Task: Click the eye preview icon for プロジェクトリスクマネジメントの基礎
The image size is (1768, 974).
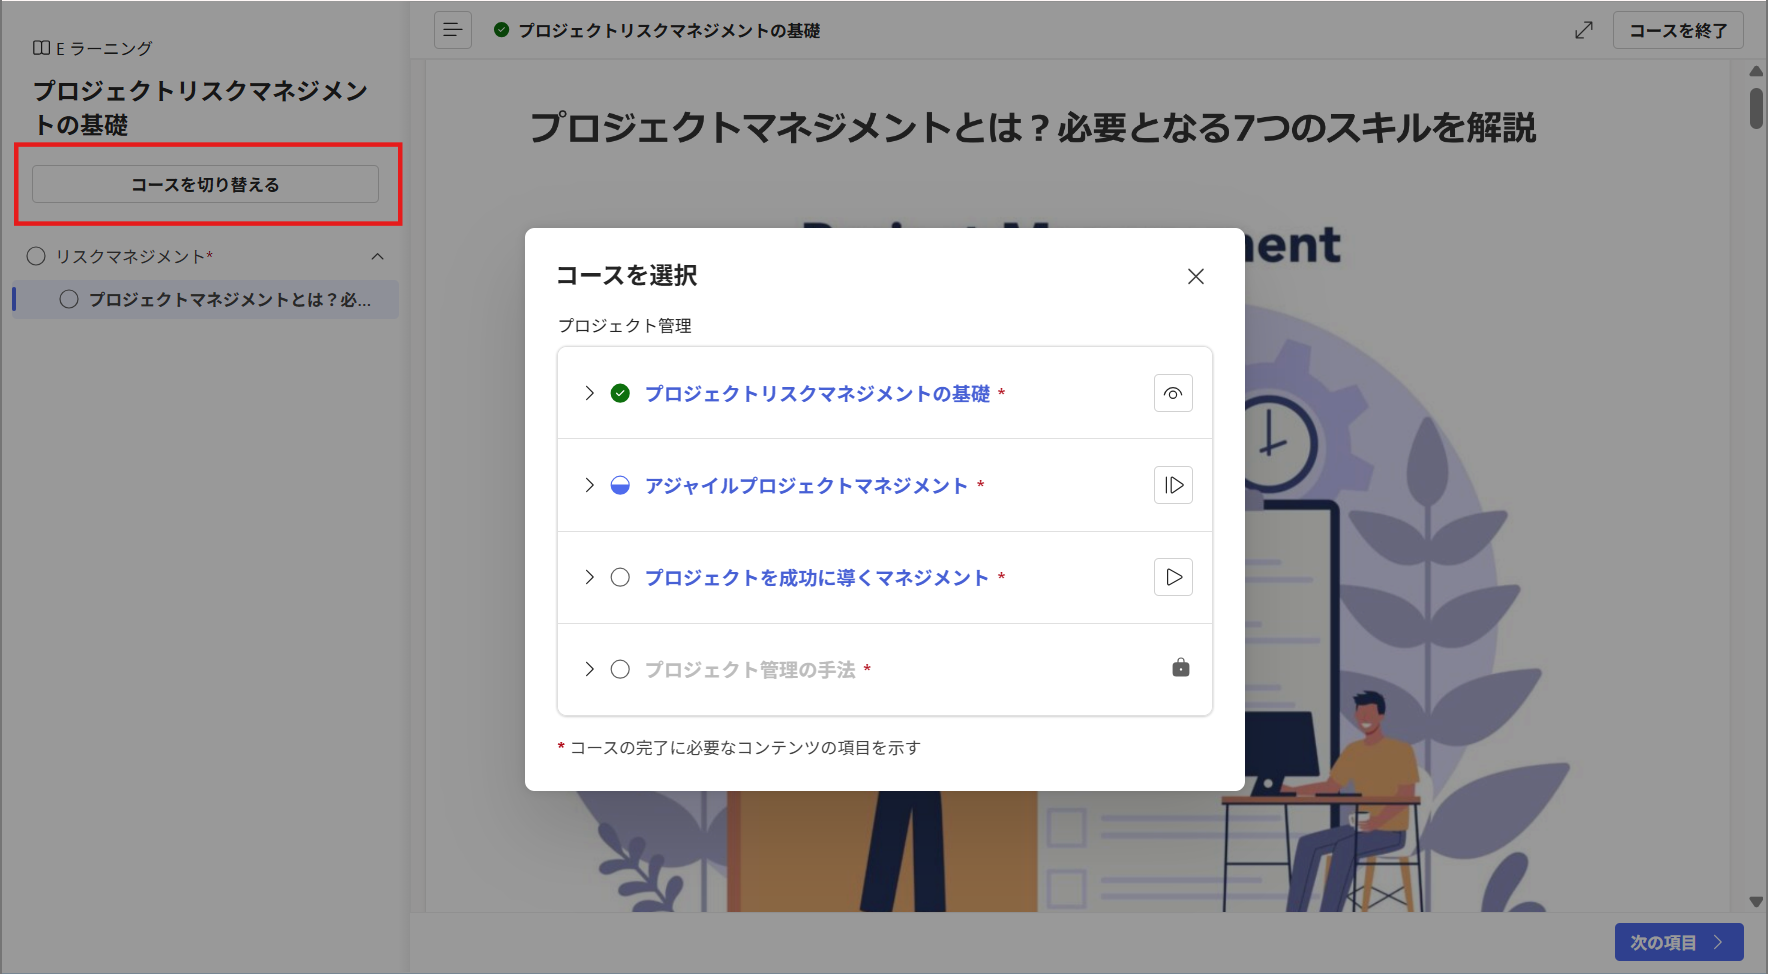Action: point(1173,393)
